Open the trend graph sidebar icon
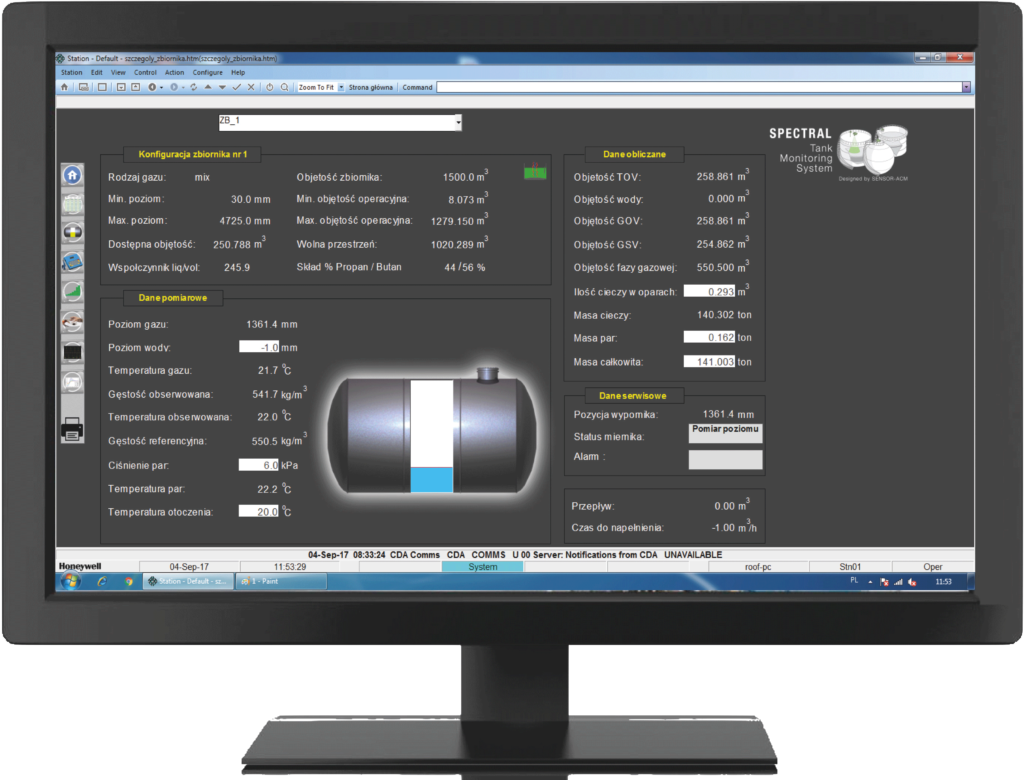This screenshot has height=780, width=1024. pyautogui.click(x=72, y=381)
